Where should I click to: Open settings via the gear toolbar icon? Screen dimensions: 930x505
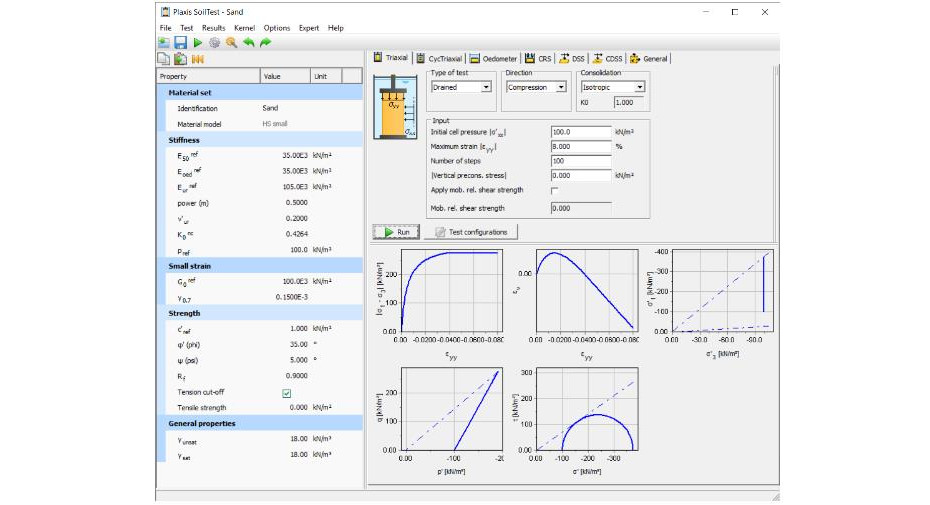pos(214,43)
